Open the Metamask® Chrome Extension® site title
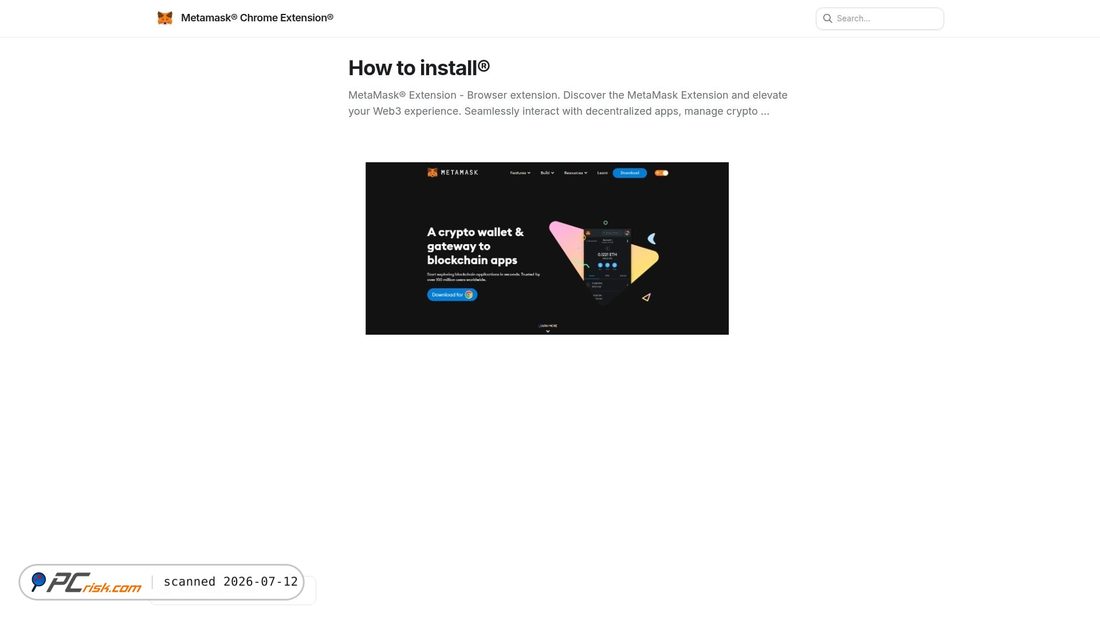Viewport: 1100px width, 619px height. (257, 18)
